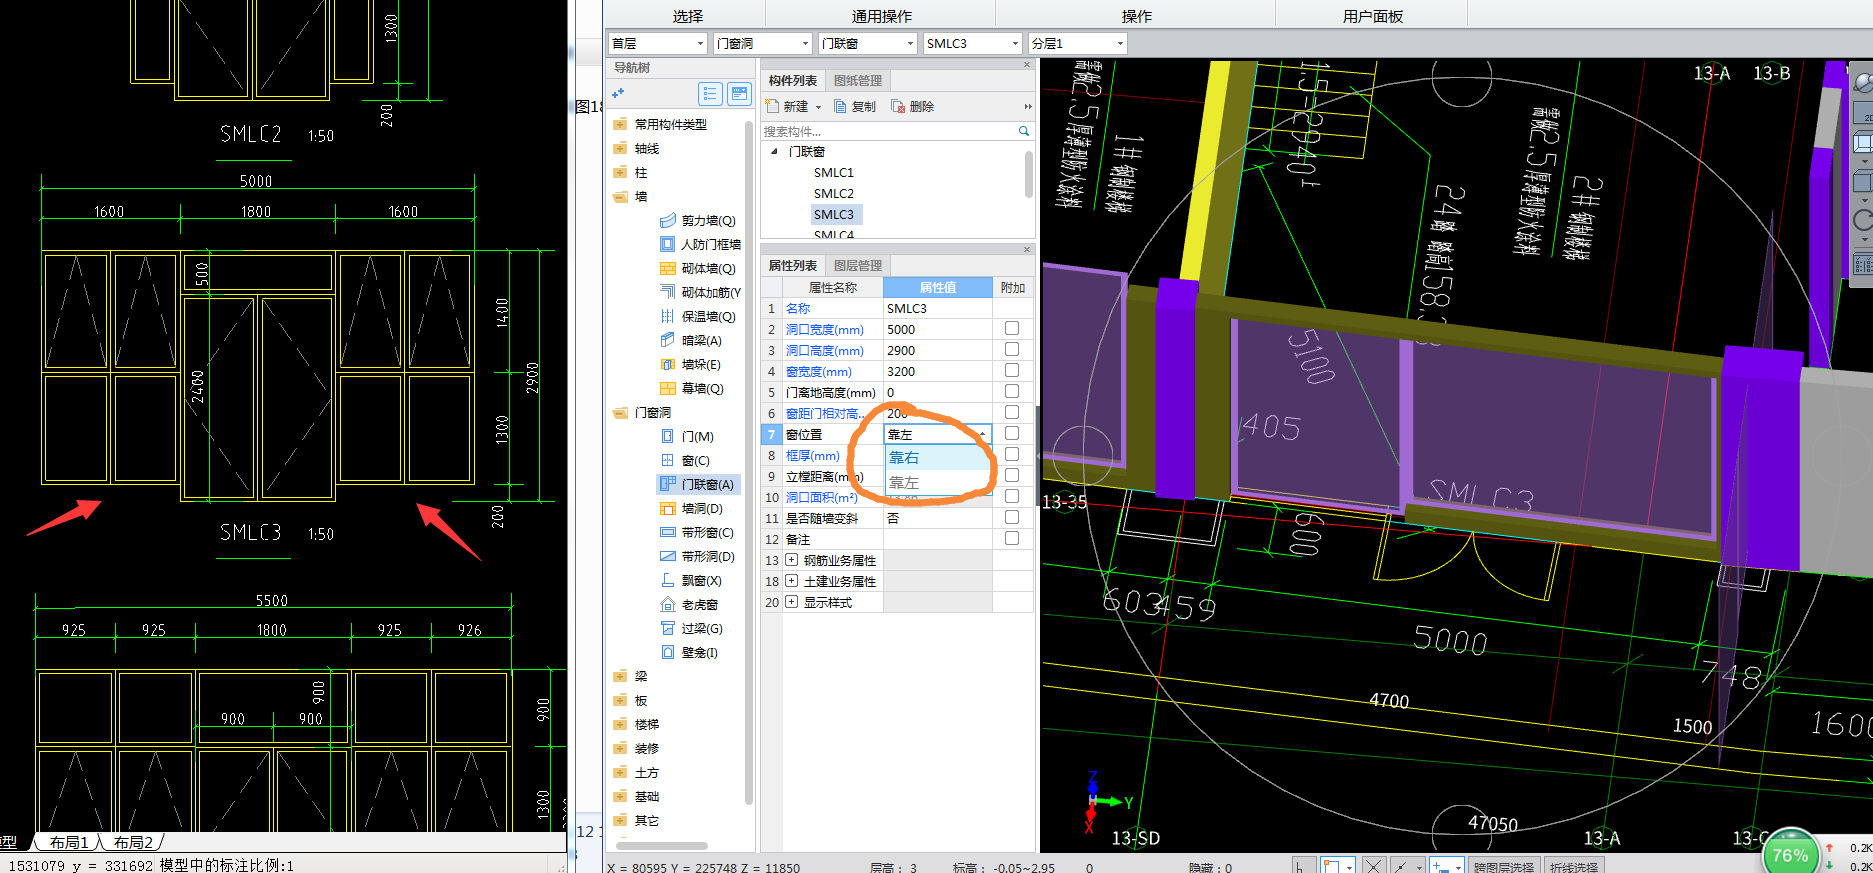Image resolution: width=1873 pixels, height=873 pixels.
Task: Tick the 附加 checkbox for 框厚
Action: (x=1012, y=455)
